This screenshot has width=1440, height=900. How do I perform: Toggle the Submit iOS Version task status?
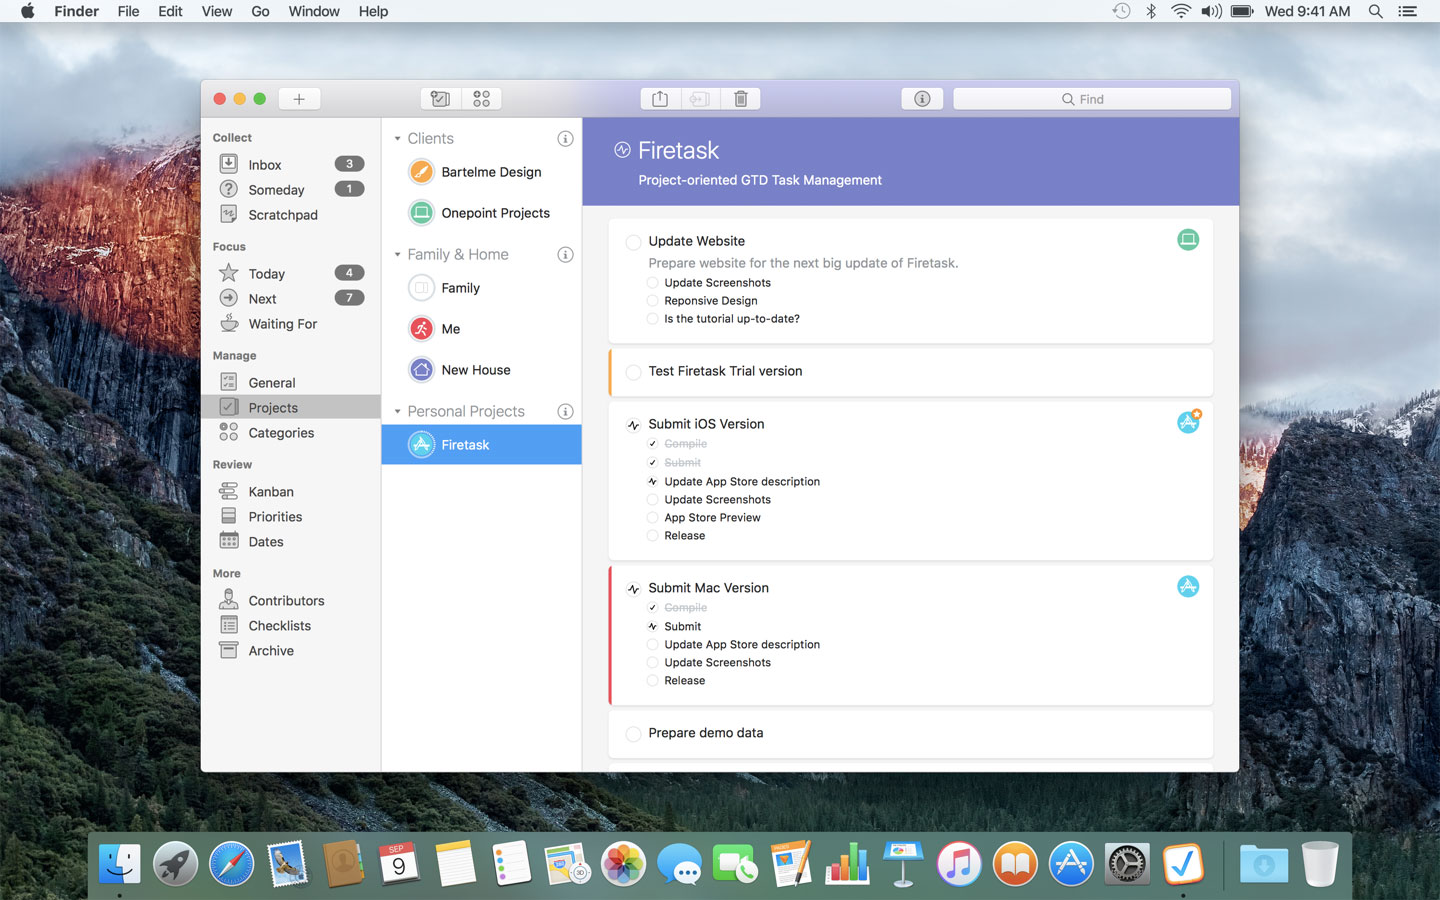click(633, 425)
